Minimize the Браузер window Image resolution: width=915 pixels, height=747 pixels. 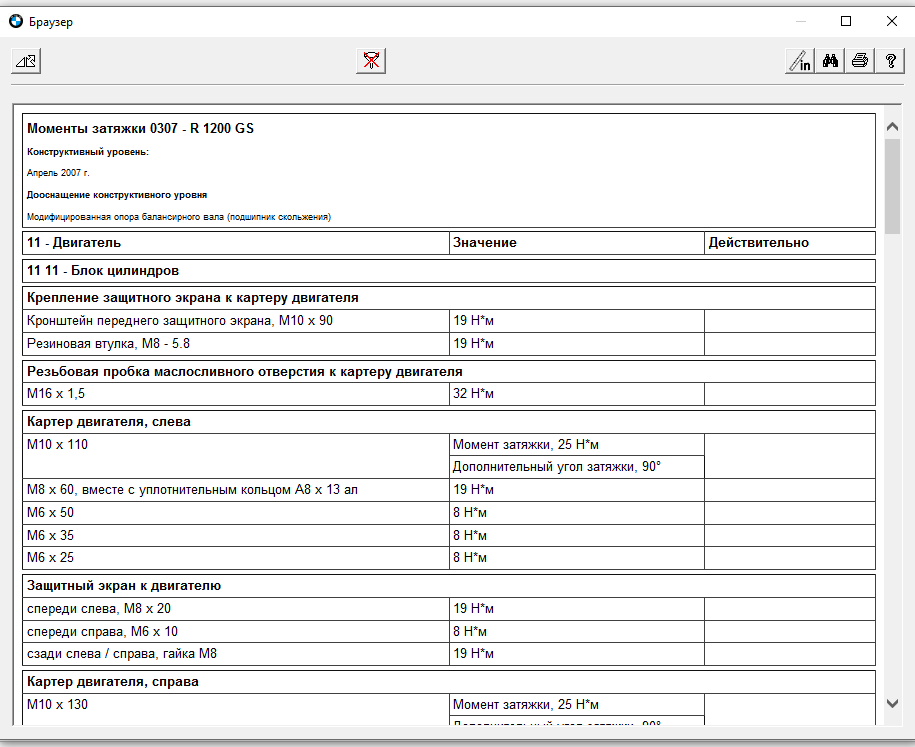pos(801,21)
